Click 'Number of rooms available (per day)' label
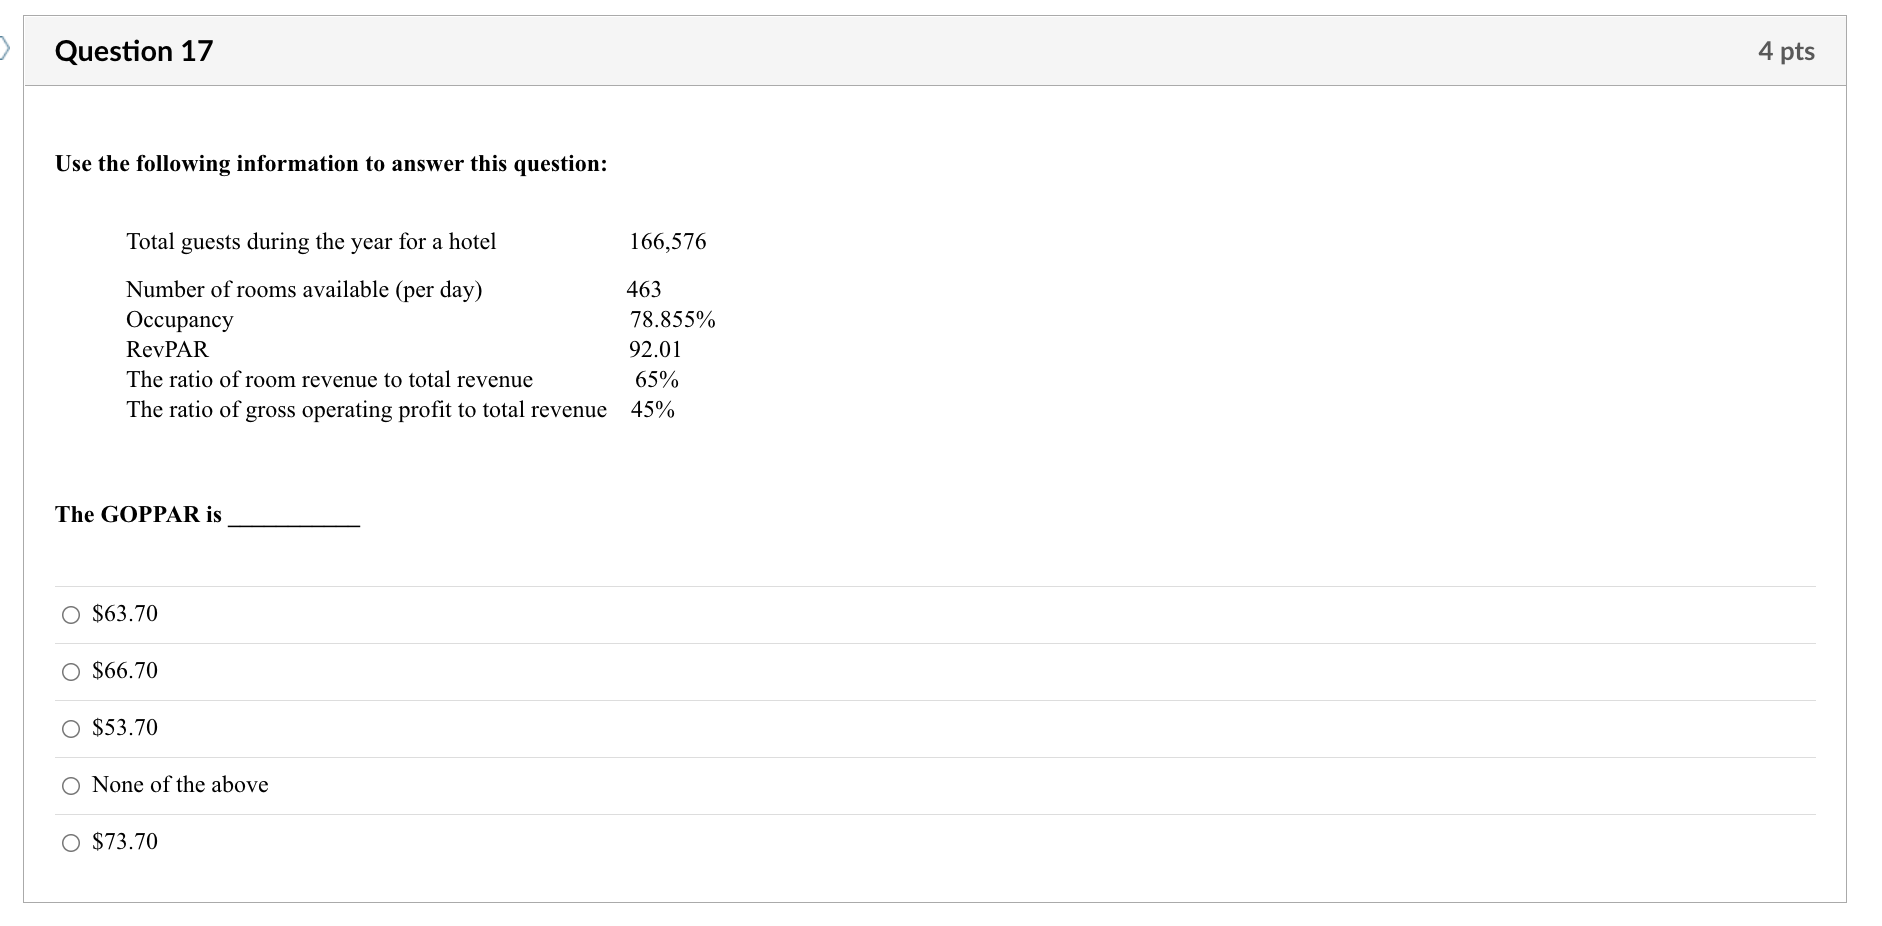The width and height of the screenshot is (1882, 926). pos(304,290)
